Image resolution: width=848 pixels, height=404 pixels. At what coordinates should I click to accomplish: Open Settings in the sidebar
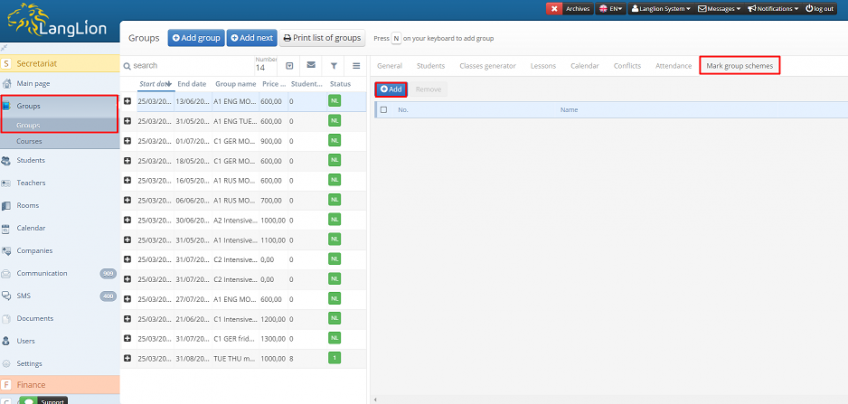(29, 363)
